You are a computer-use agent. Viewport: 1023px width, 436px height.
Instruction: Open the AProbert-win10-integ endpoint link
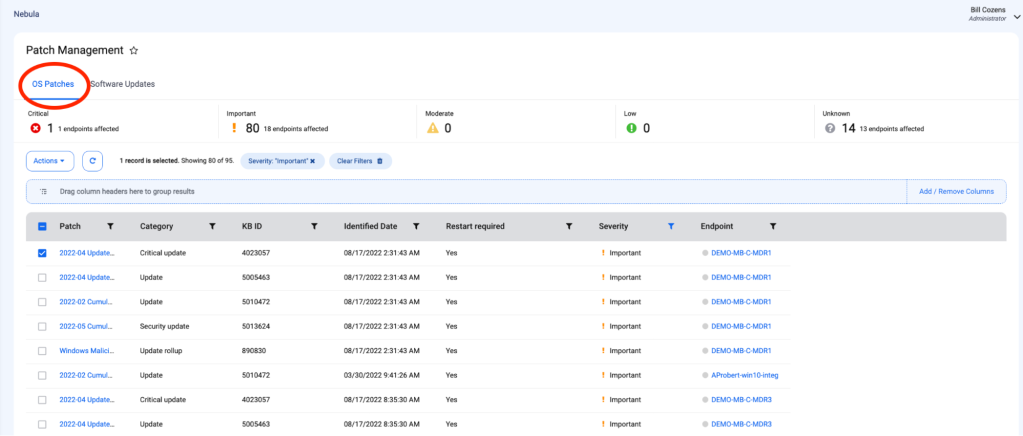pos(745,375)
